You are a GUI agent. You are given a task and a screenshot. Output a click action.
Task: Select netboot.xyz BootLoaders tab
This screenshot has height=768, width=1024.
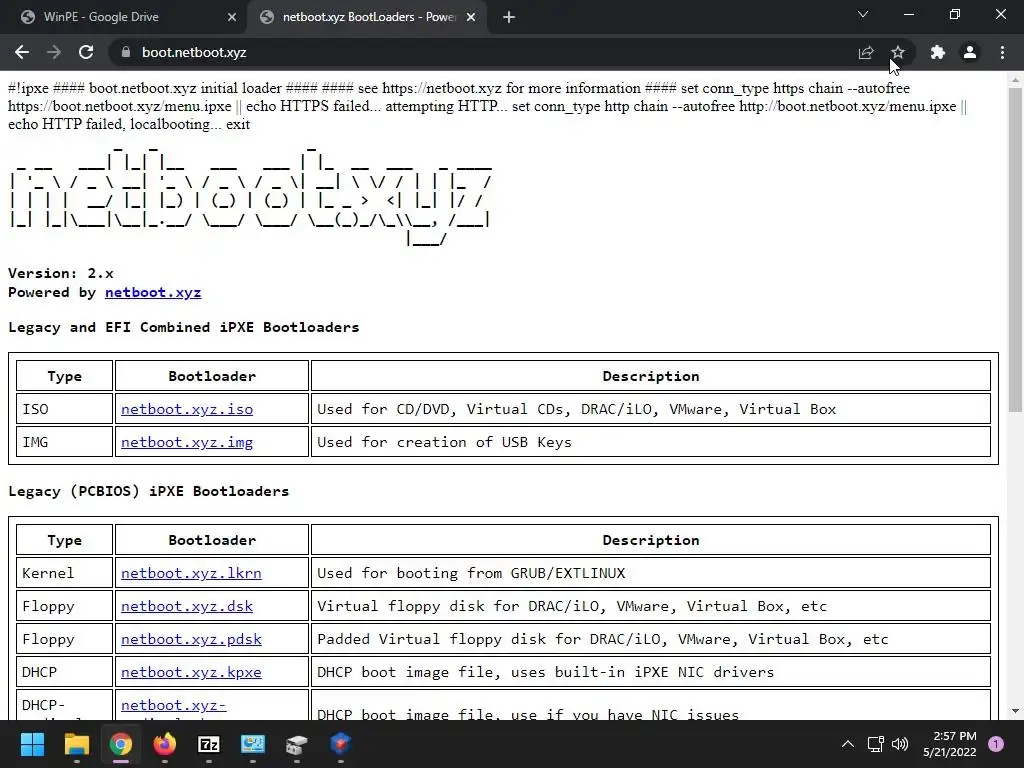[x=369, y=17]
